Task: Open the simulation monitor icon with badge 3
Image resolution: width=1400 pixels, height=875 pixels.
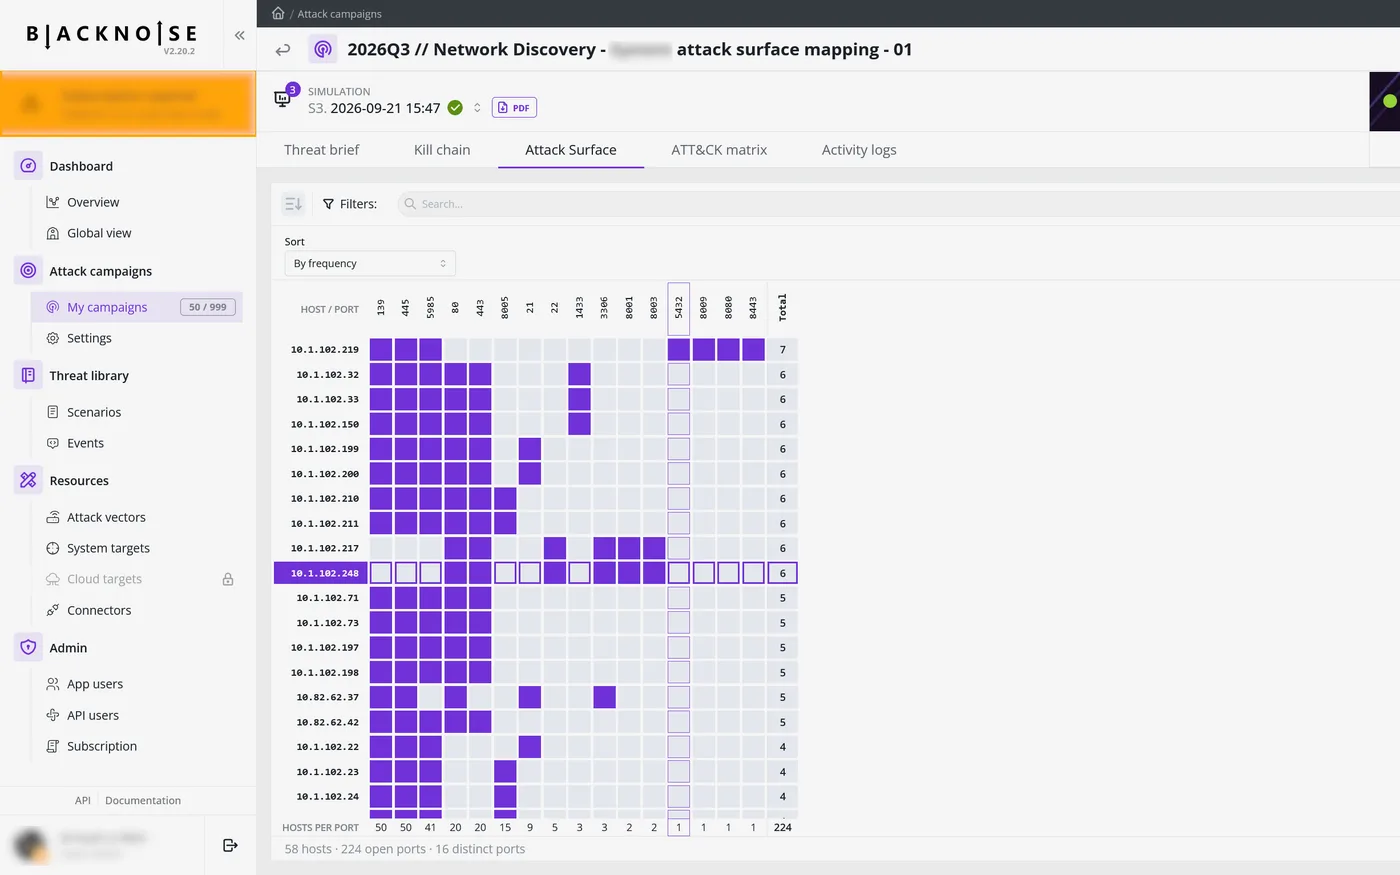Action: (x=283, y=98)
